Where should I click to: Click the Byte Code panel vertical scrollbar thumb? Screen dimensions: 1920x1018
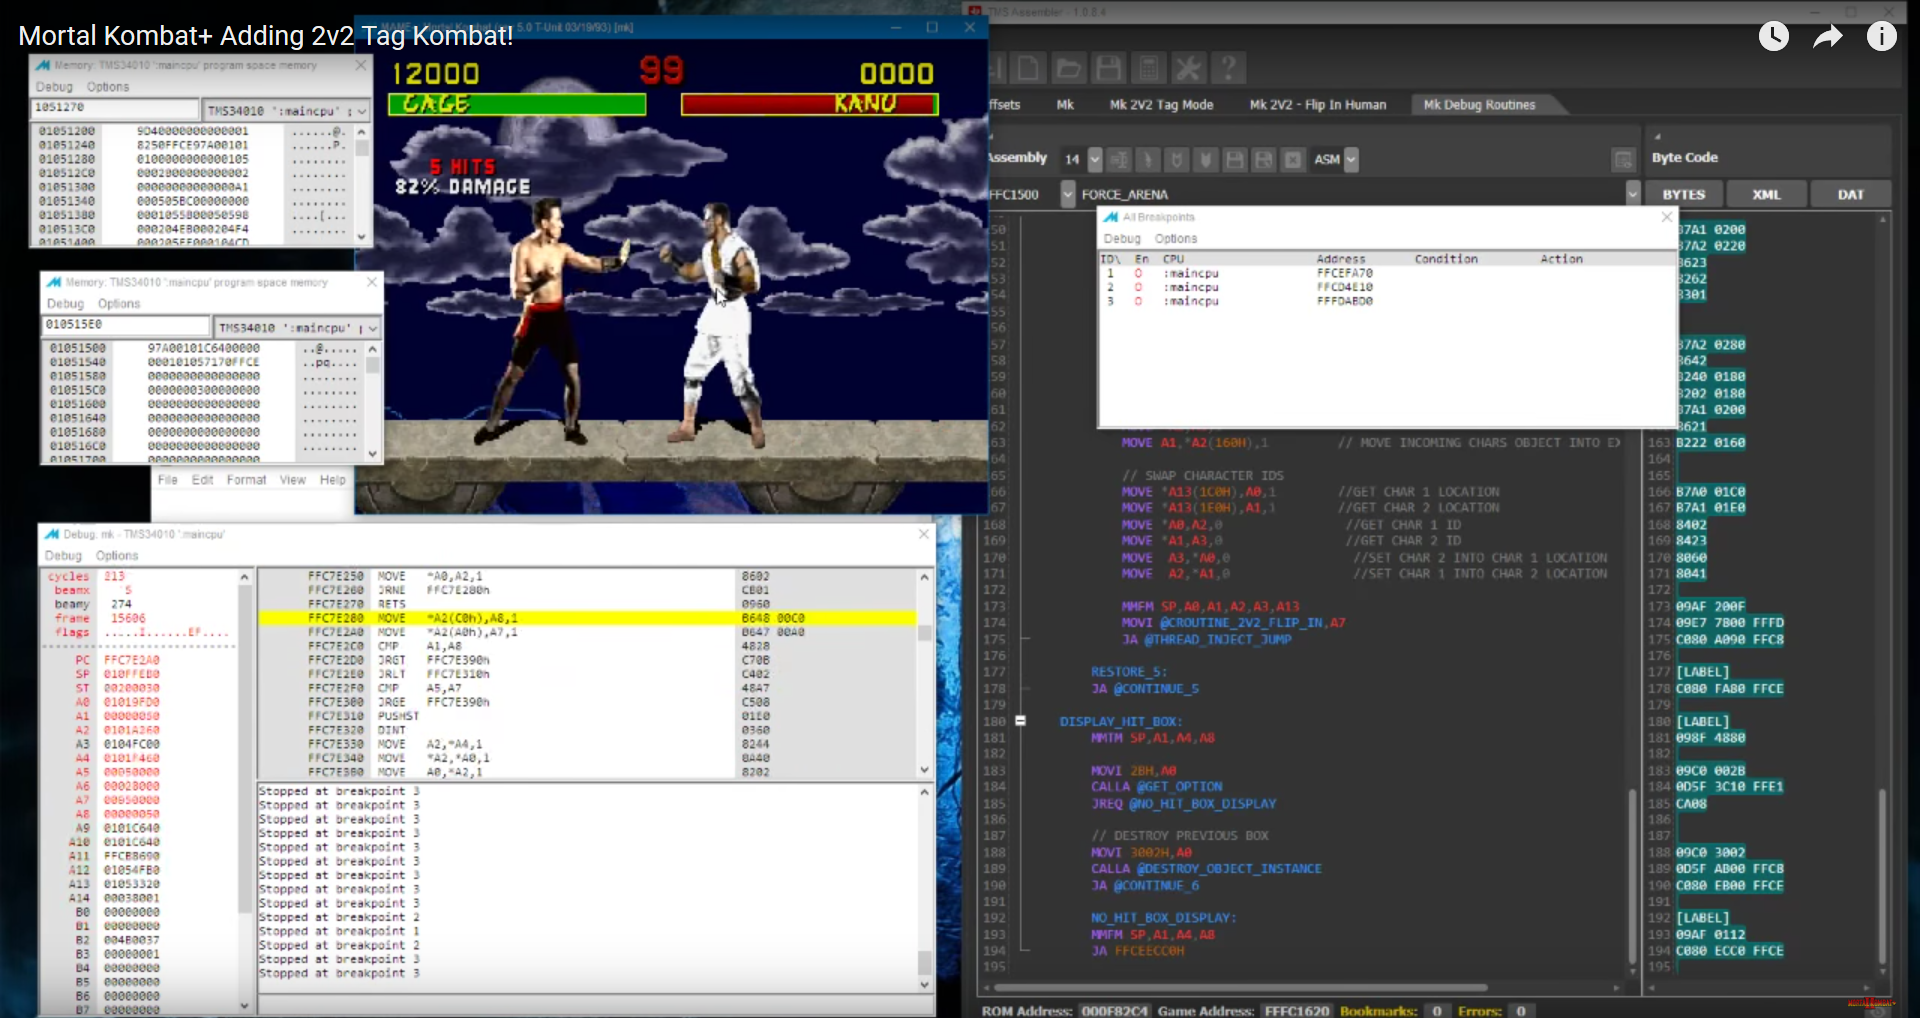(1882, 877)
